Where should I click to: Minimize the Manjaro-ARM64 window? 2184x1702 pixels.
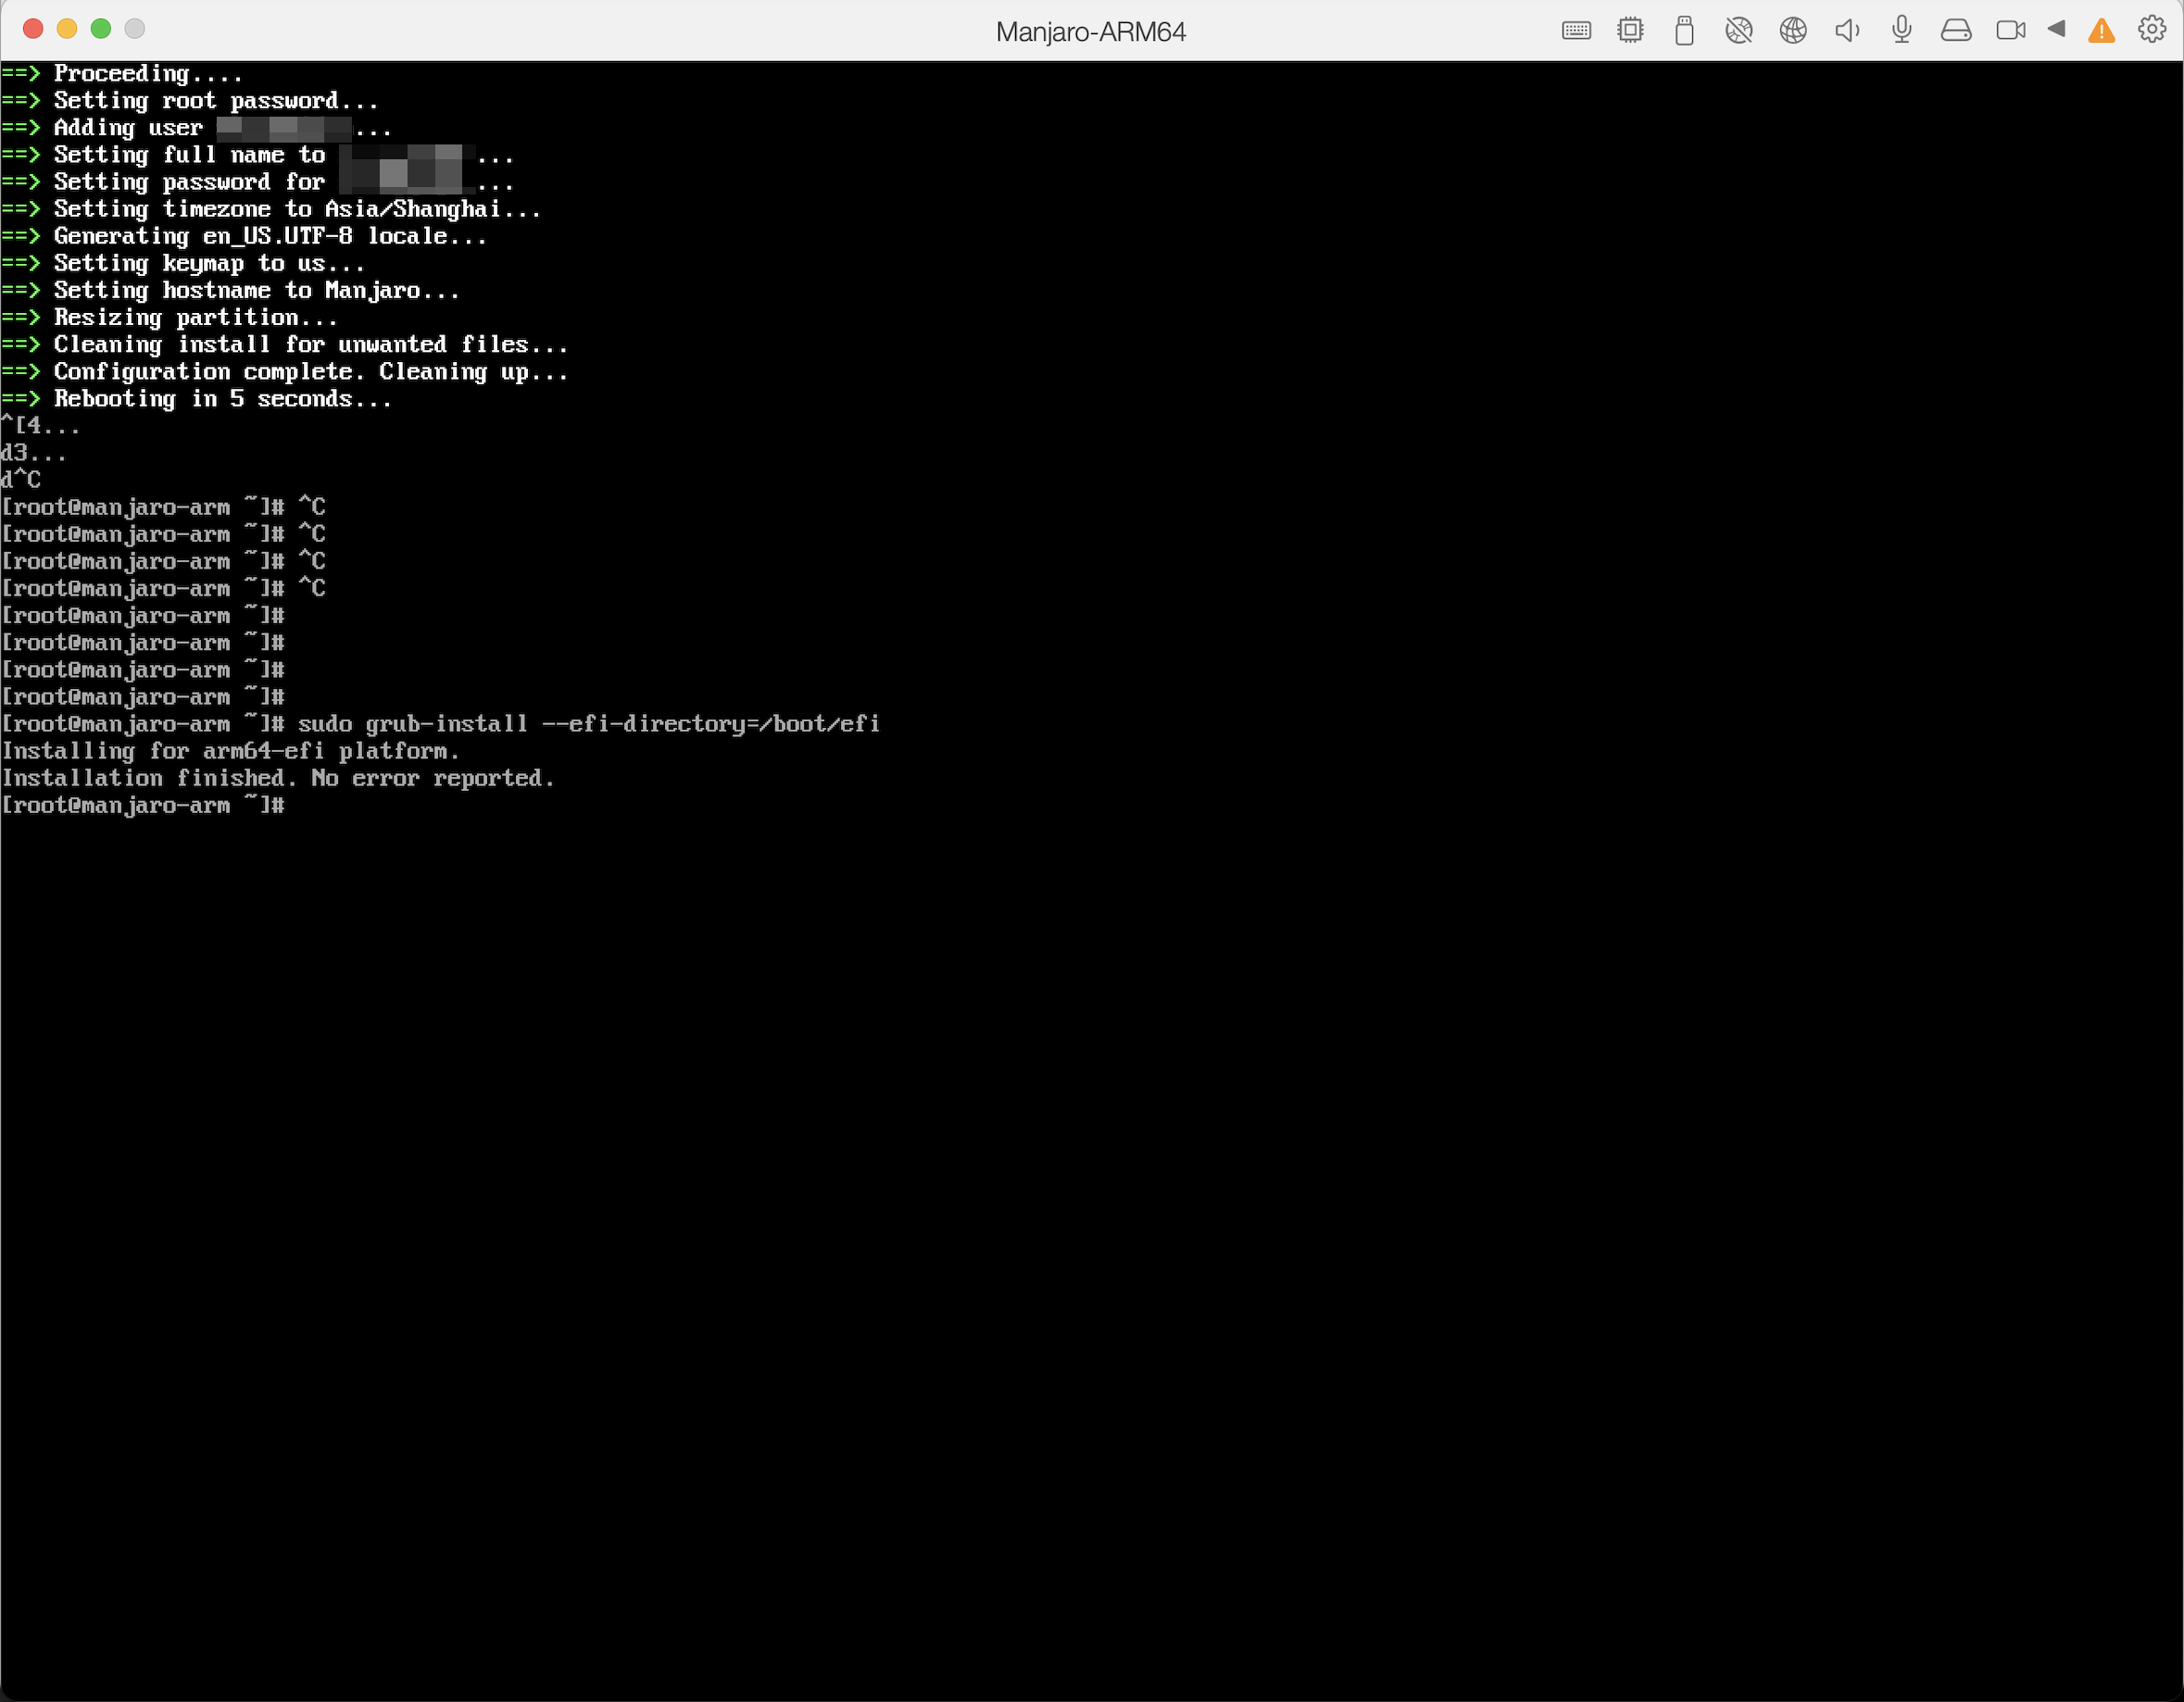point(67,29)
